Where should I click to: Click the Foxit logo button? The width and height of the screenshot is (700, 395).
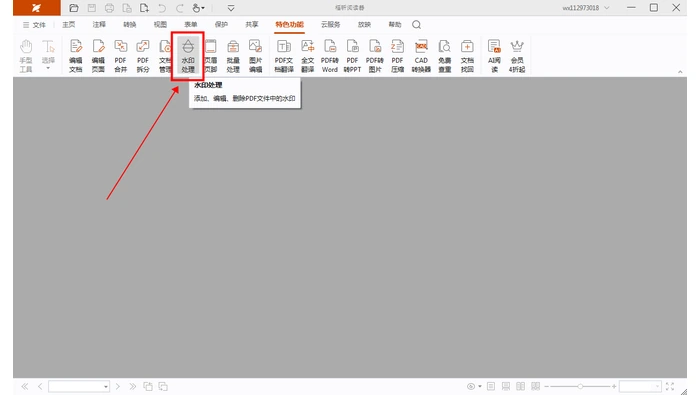pyautogui.click(x=36, y=8)
